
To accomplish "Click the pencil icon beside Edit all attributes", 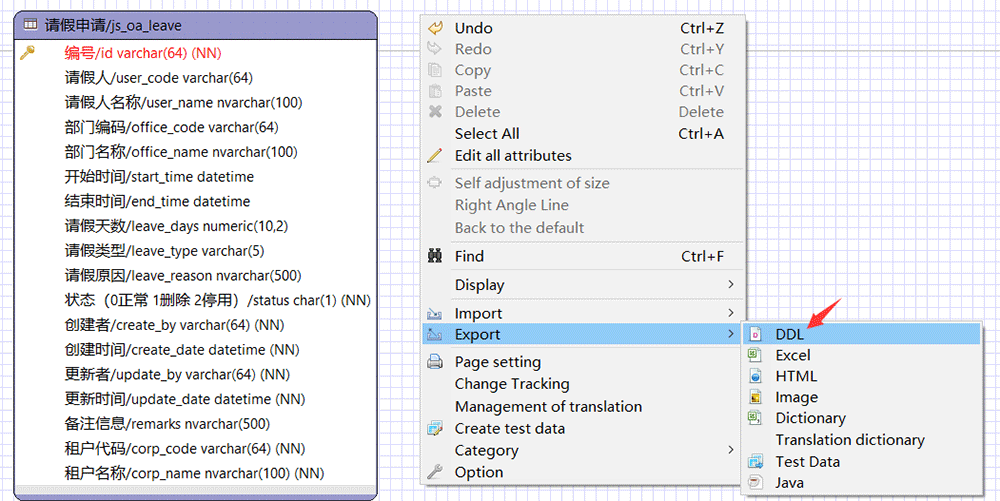I will 435,155.
